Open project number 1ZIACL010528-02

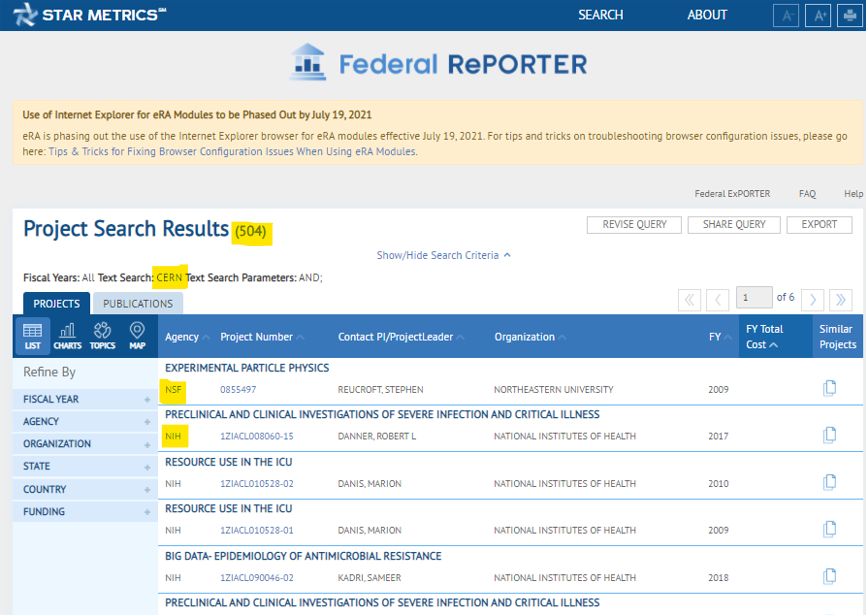point(257,484)
